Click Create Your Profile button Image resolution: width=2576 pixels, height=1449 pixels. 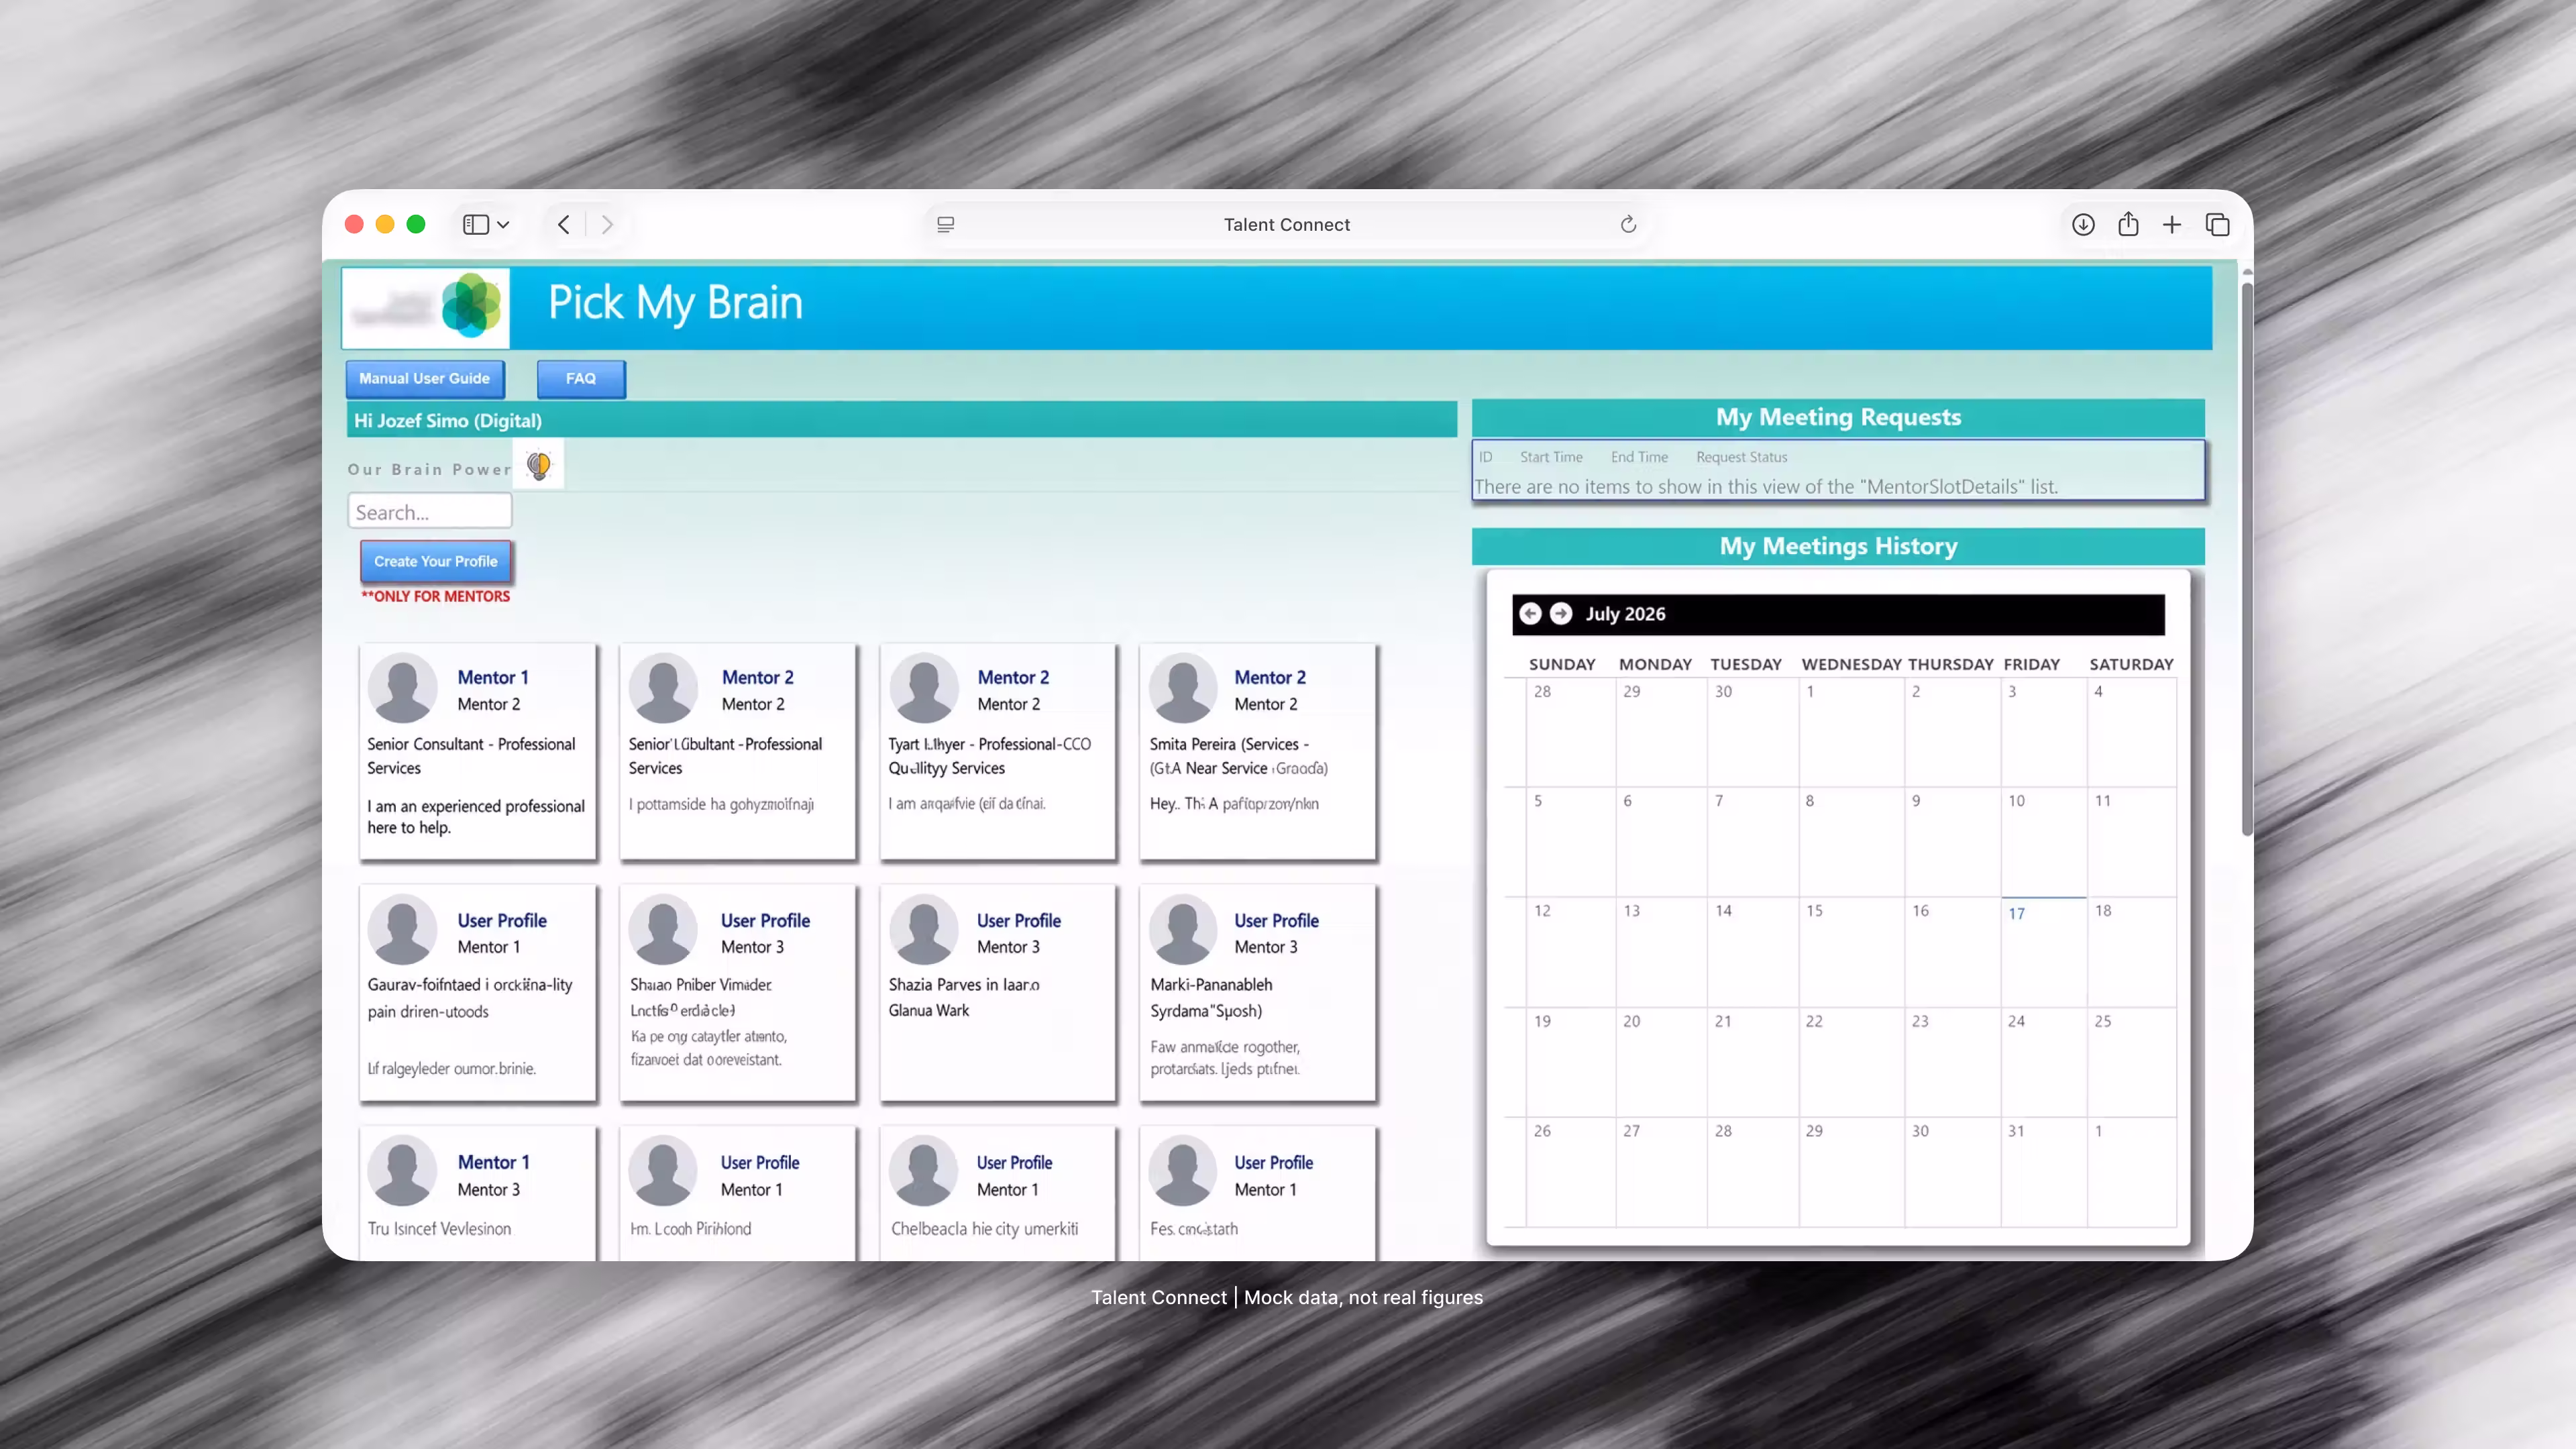[436, 561]
